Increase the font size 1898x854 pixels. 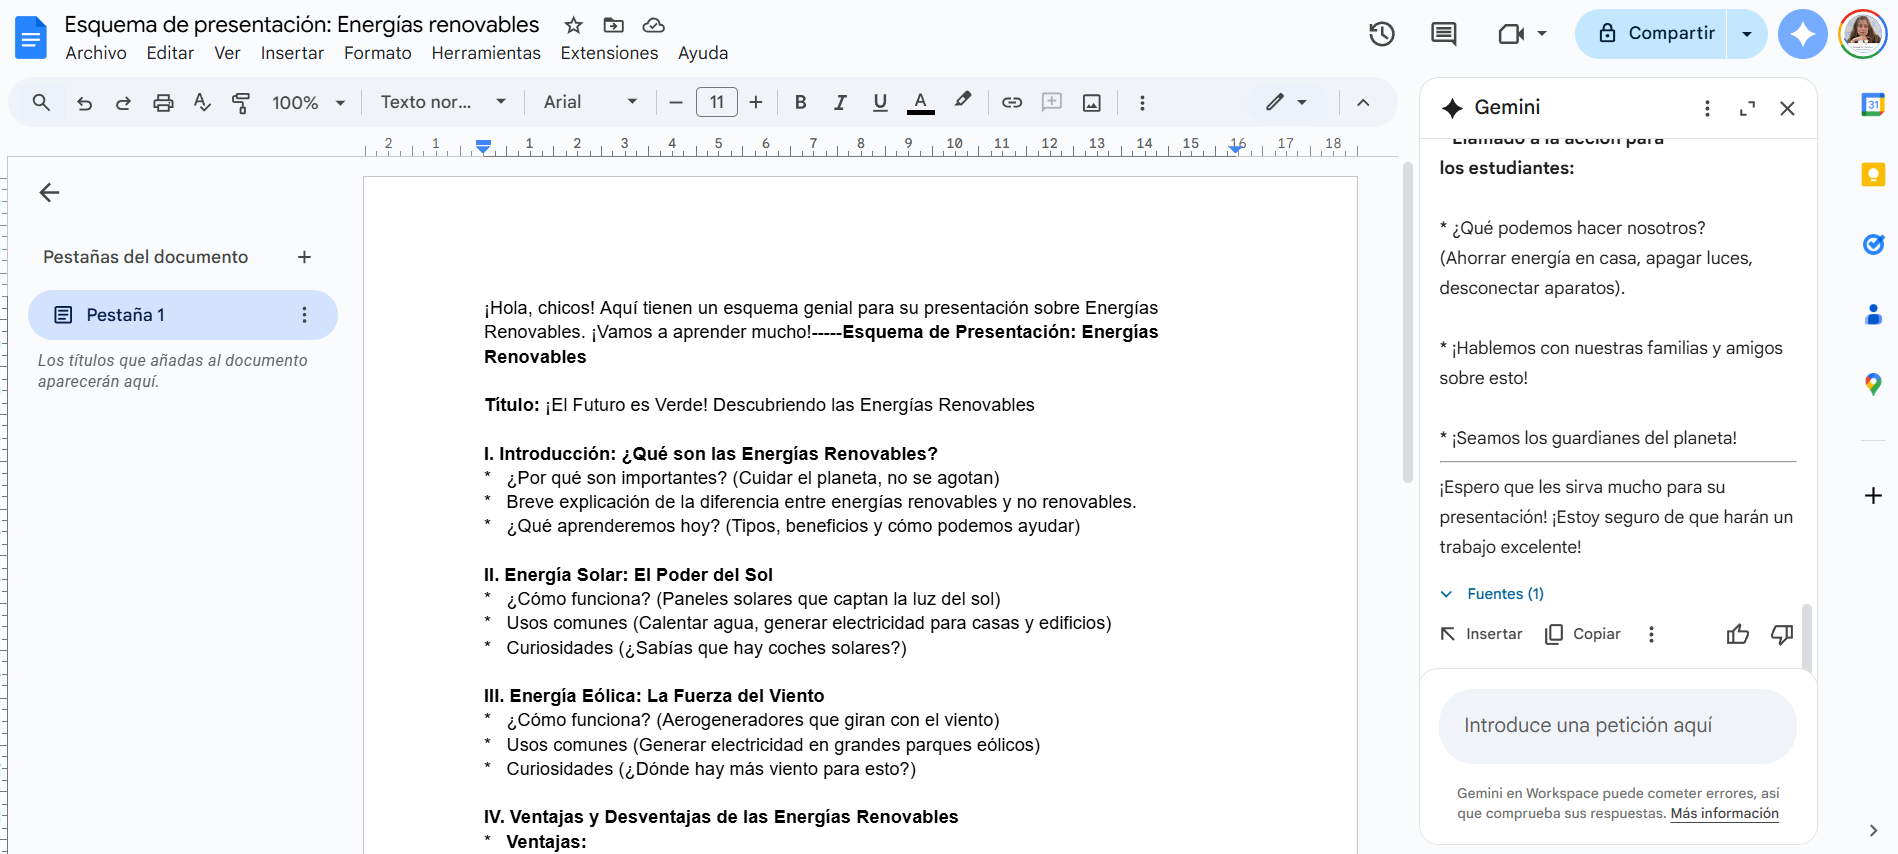(x=756, y=102)
